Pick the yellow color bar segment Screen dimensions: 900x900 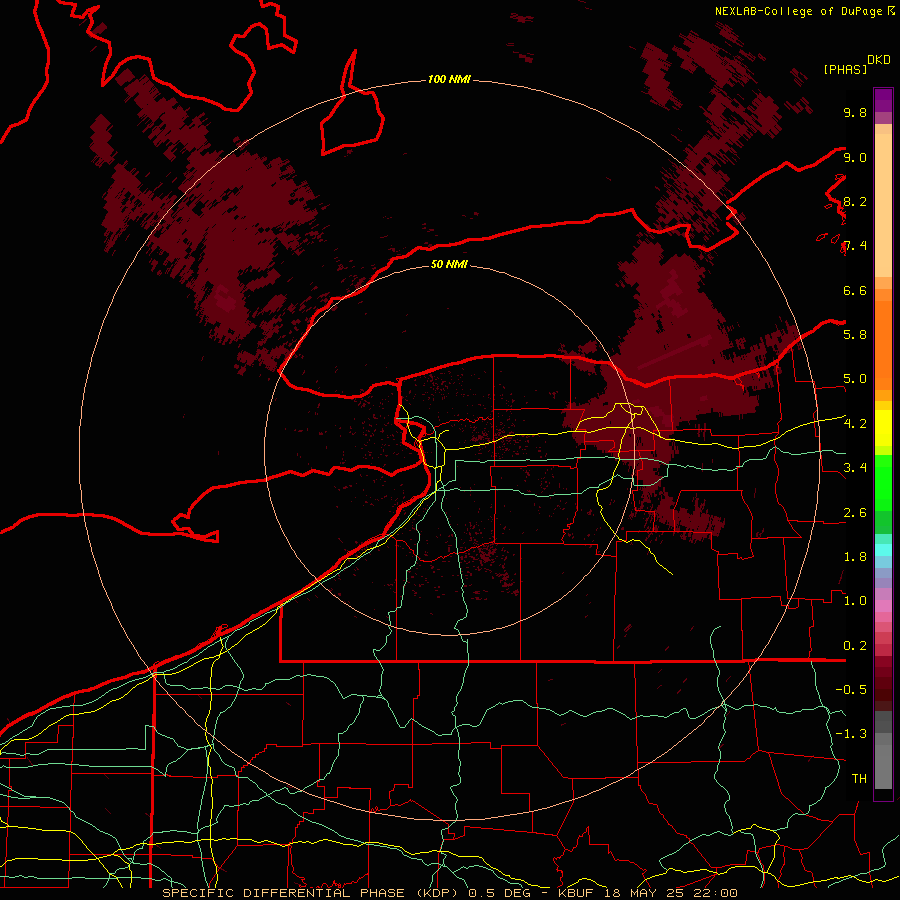pos(883,428)
